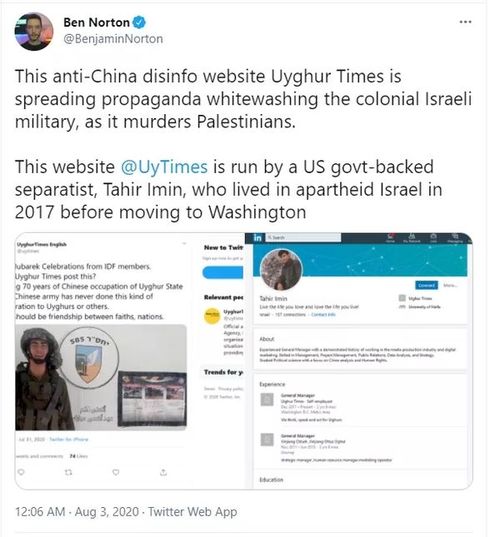Click the Ben Norton display name
The image size is (500, 537).
pyautogui.click(x=97, y=23)
